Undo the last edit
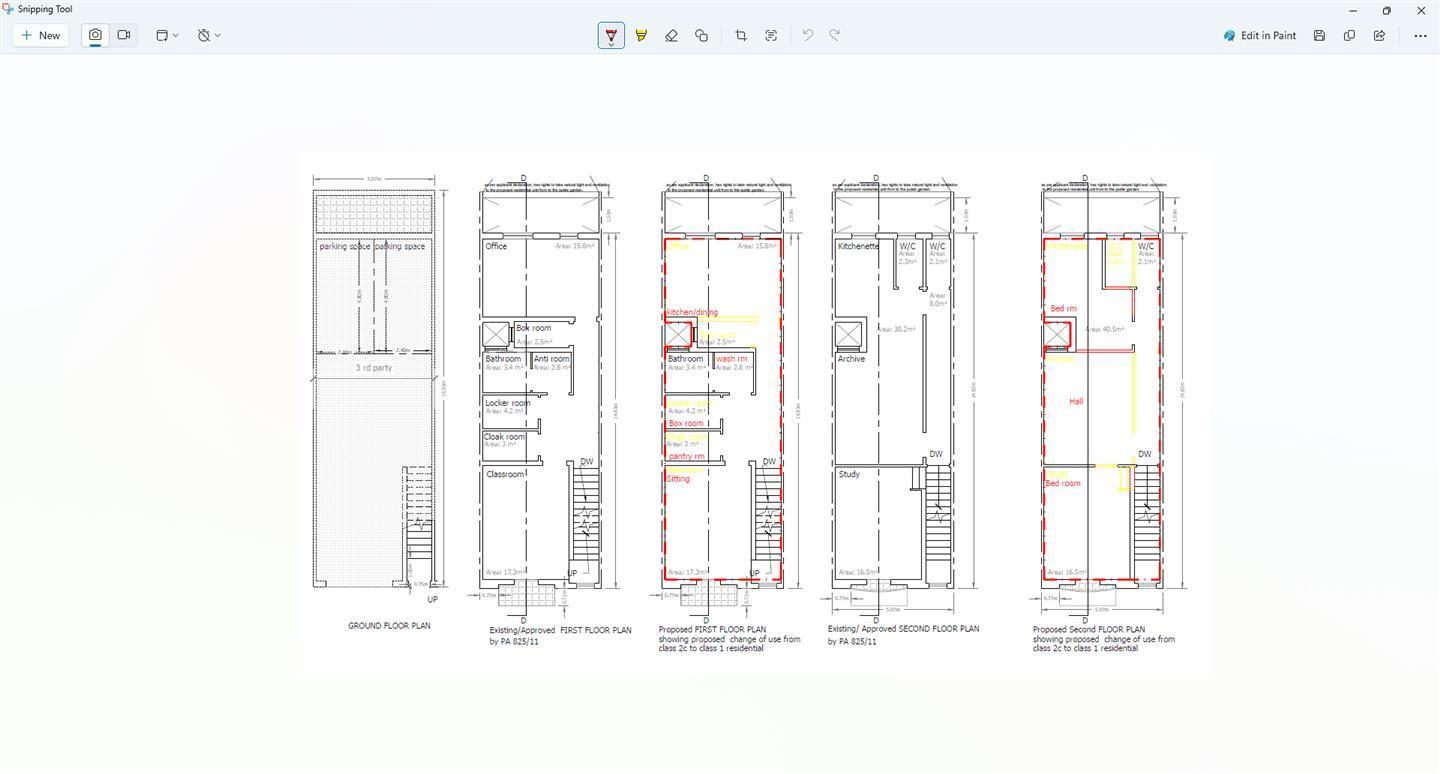The height and width of the screenshot is (774, 1440). (x=807, y=35)
